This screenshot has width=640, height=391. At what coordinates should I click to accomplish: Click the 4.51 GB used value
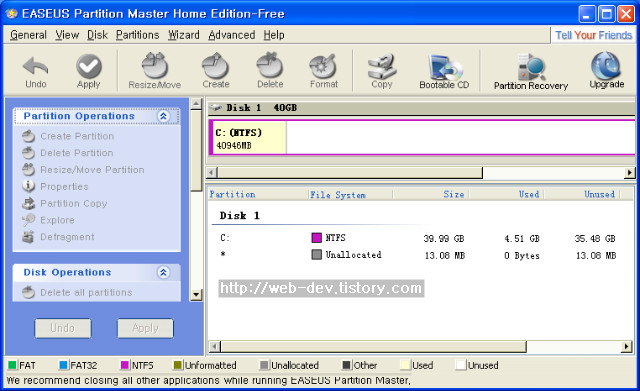pos(522,238)
